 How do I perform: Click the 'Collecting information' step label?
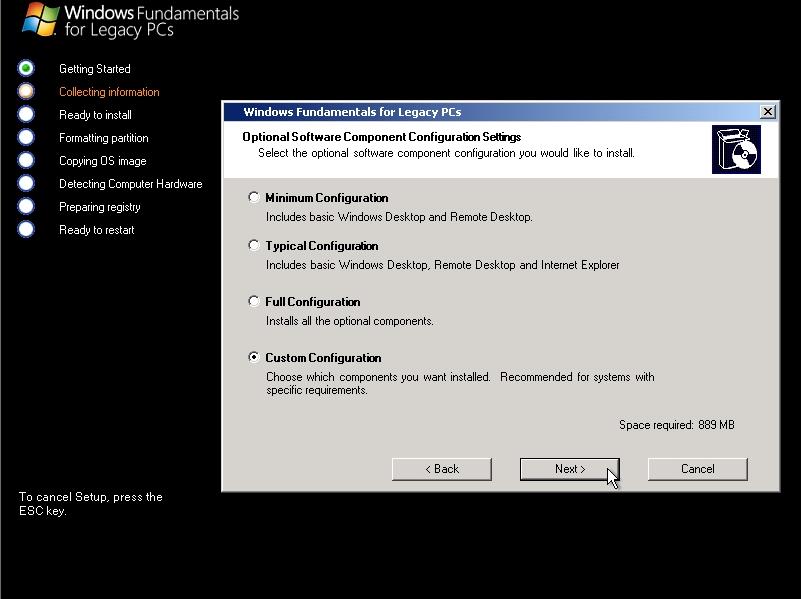tap(109, 92)
